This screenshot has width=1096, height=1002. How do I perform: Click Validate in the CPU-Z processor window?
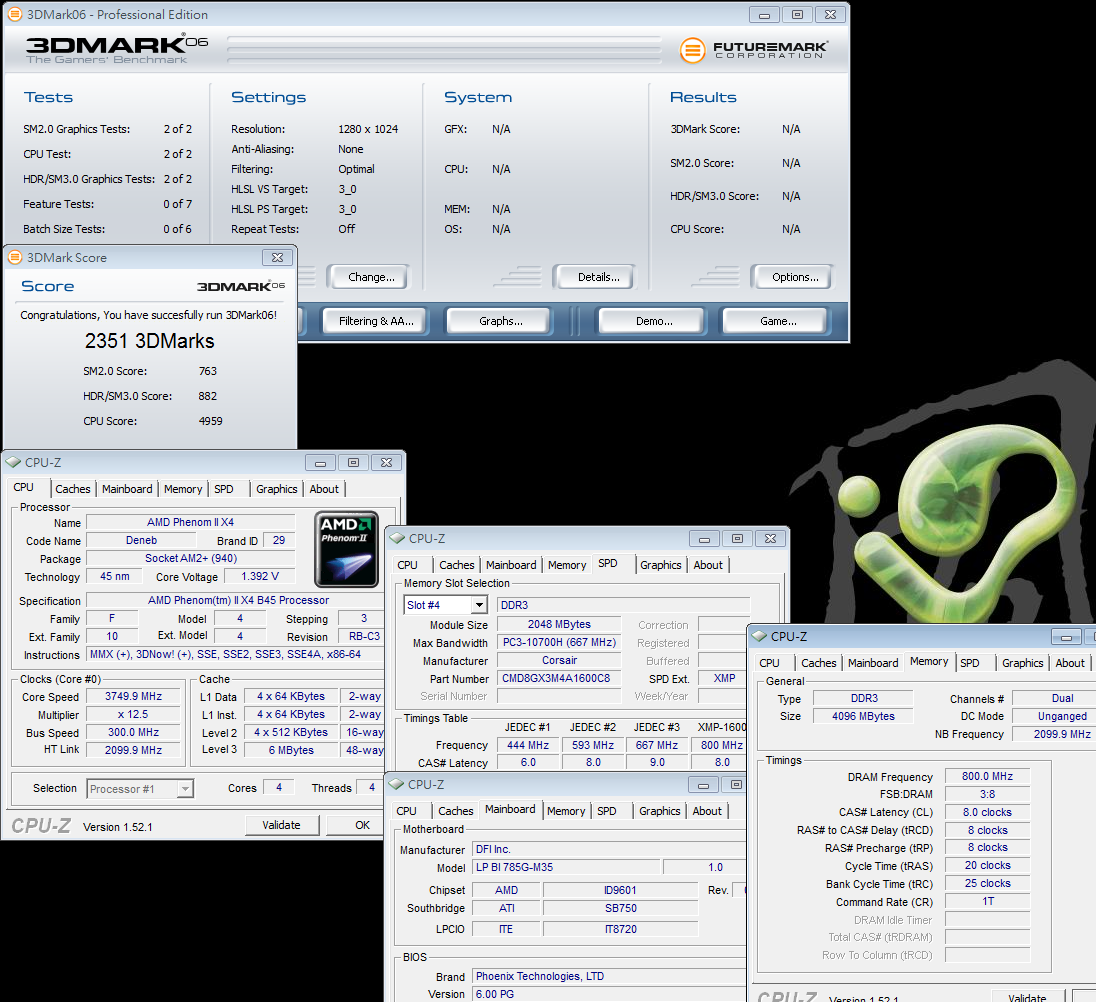(282, 825)
